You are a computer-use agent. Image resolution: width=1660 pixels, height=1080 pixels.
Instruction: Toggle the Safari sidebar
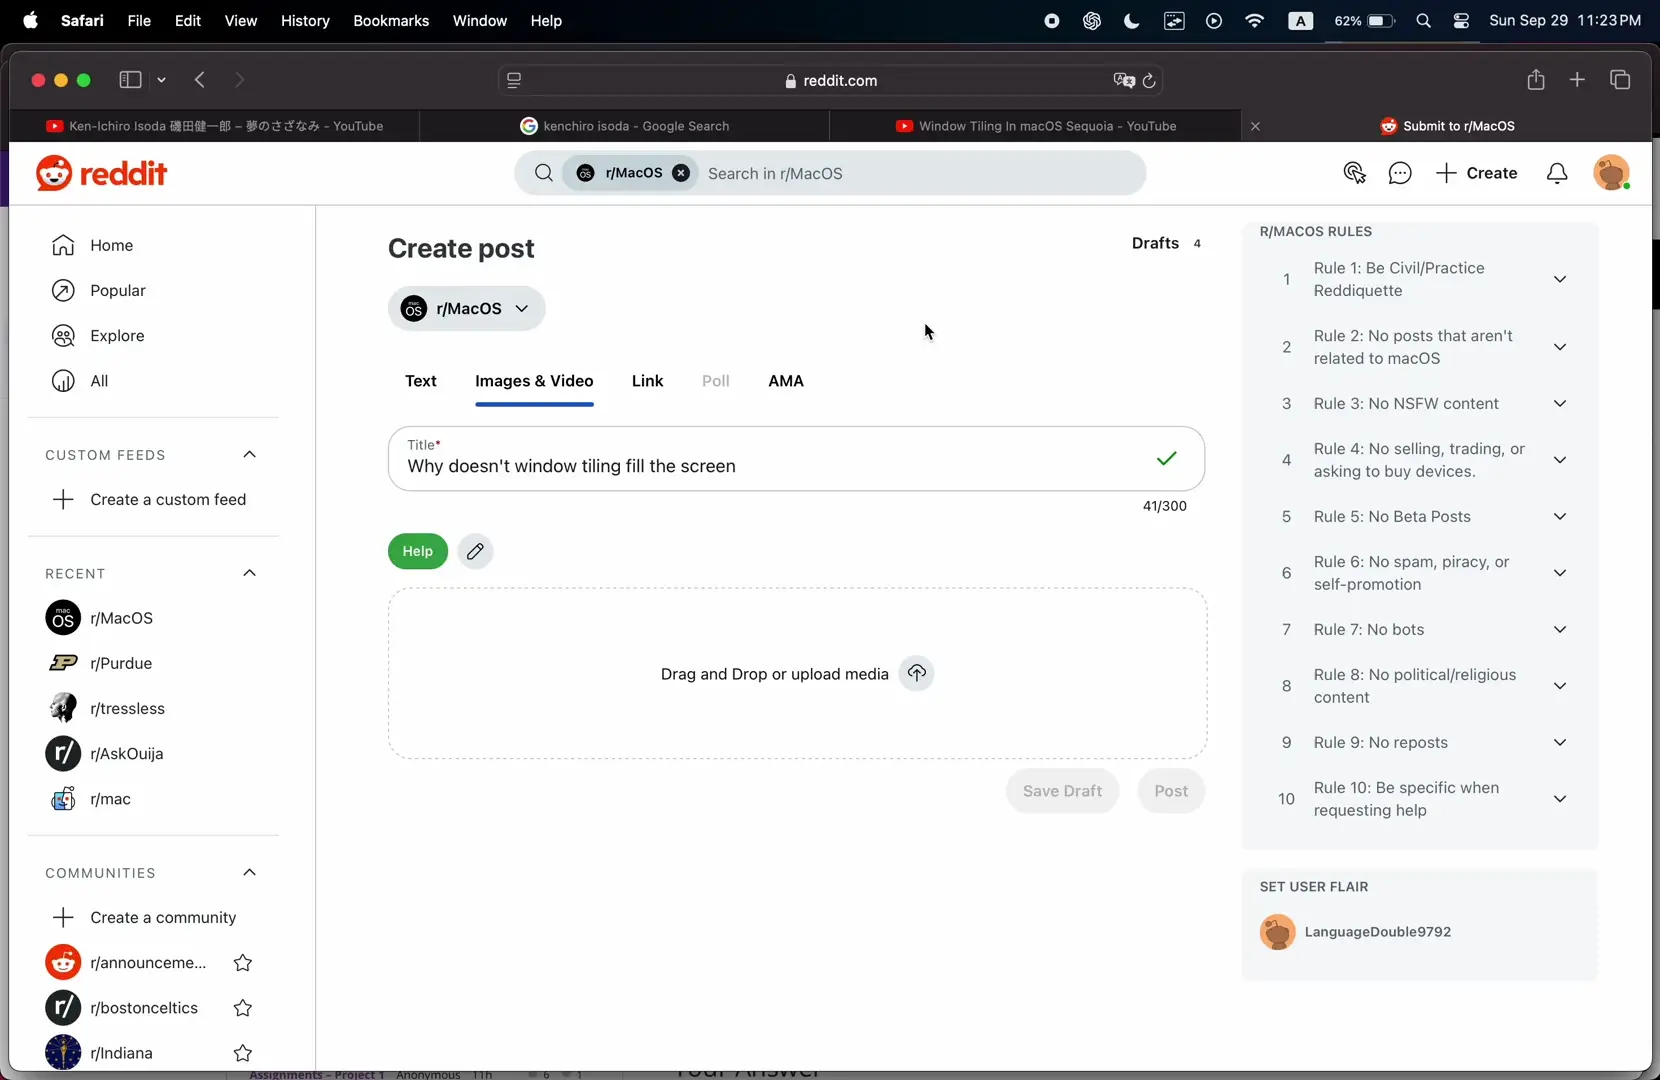(x=130, y=80)
